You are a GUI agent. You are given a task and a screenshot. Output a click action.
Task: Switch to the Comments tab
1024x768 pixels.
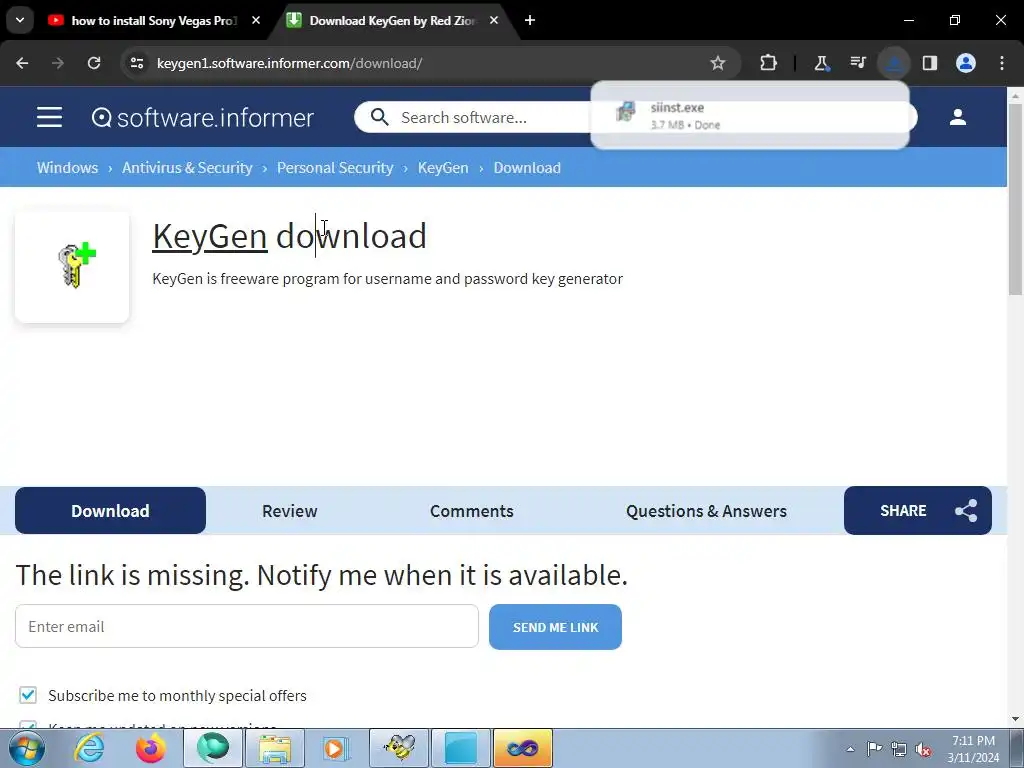472,511
